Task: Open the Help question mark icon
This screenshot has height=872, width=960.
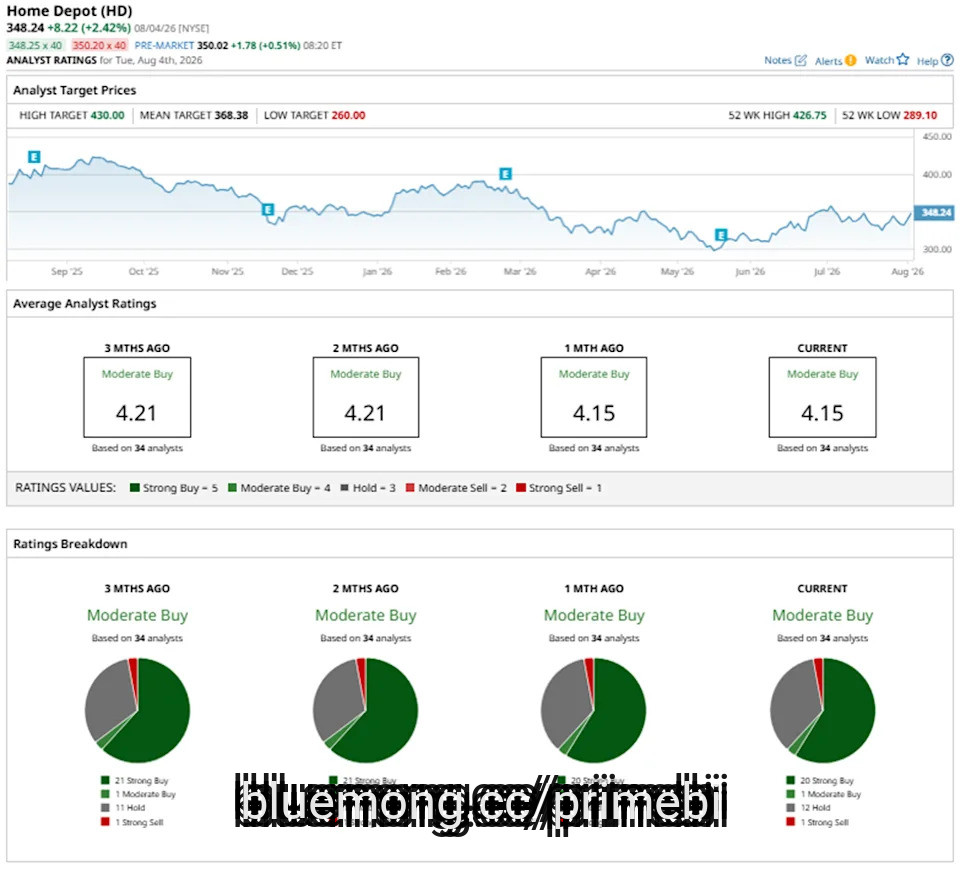Action: pos(947,60)
